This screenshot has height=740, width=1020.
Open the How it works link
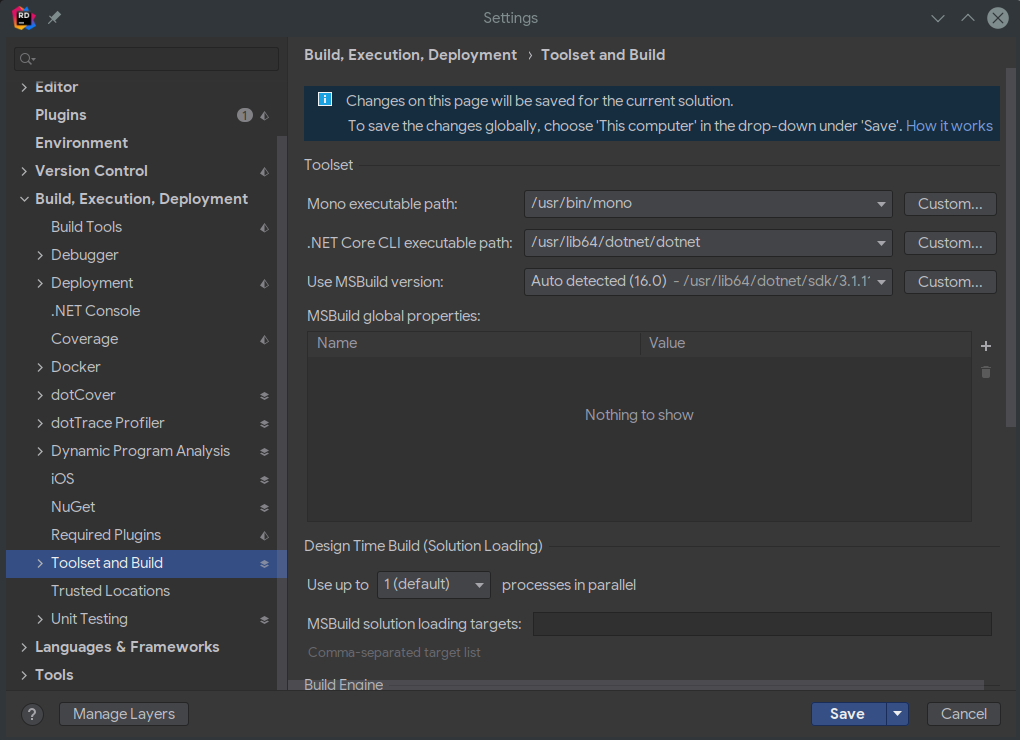point(949,126)
